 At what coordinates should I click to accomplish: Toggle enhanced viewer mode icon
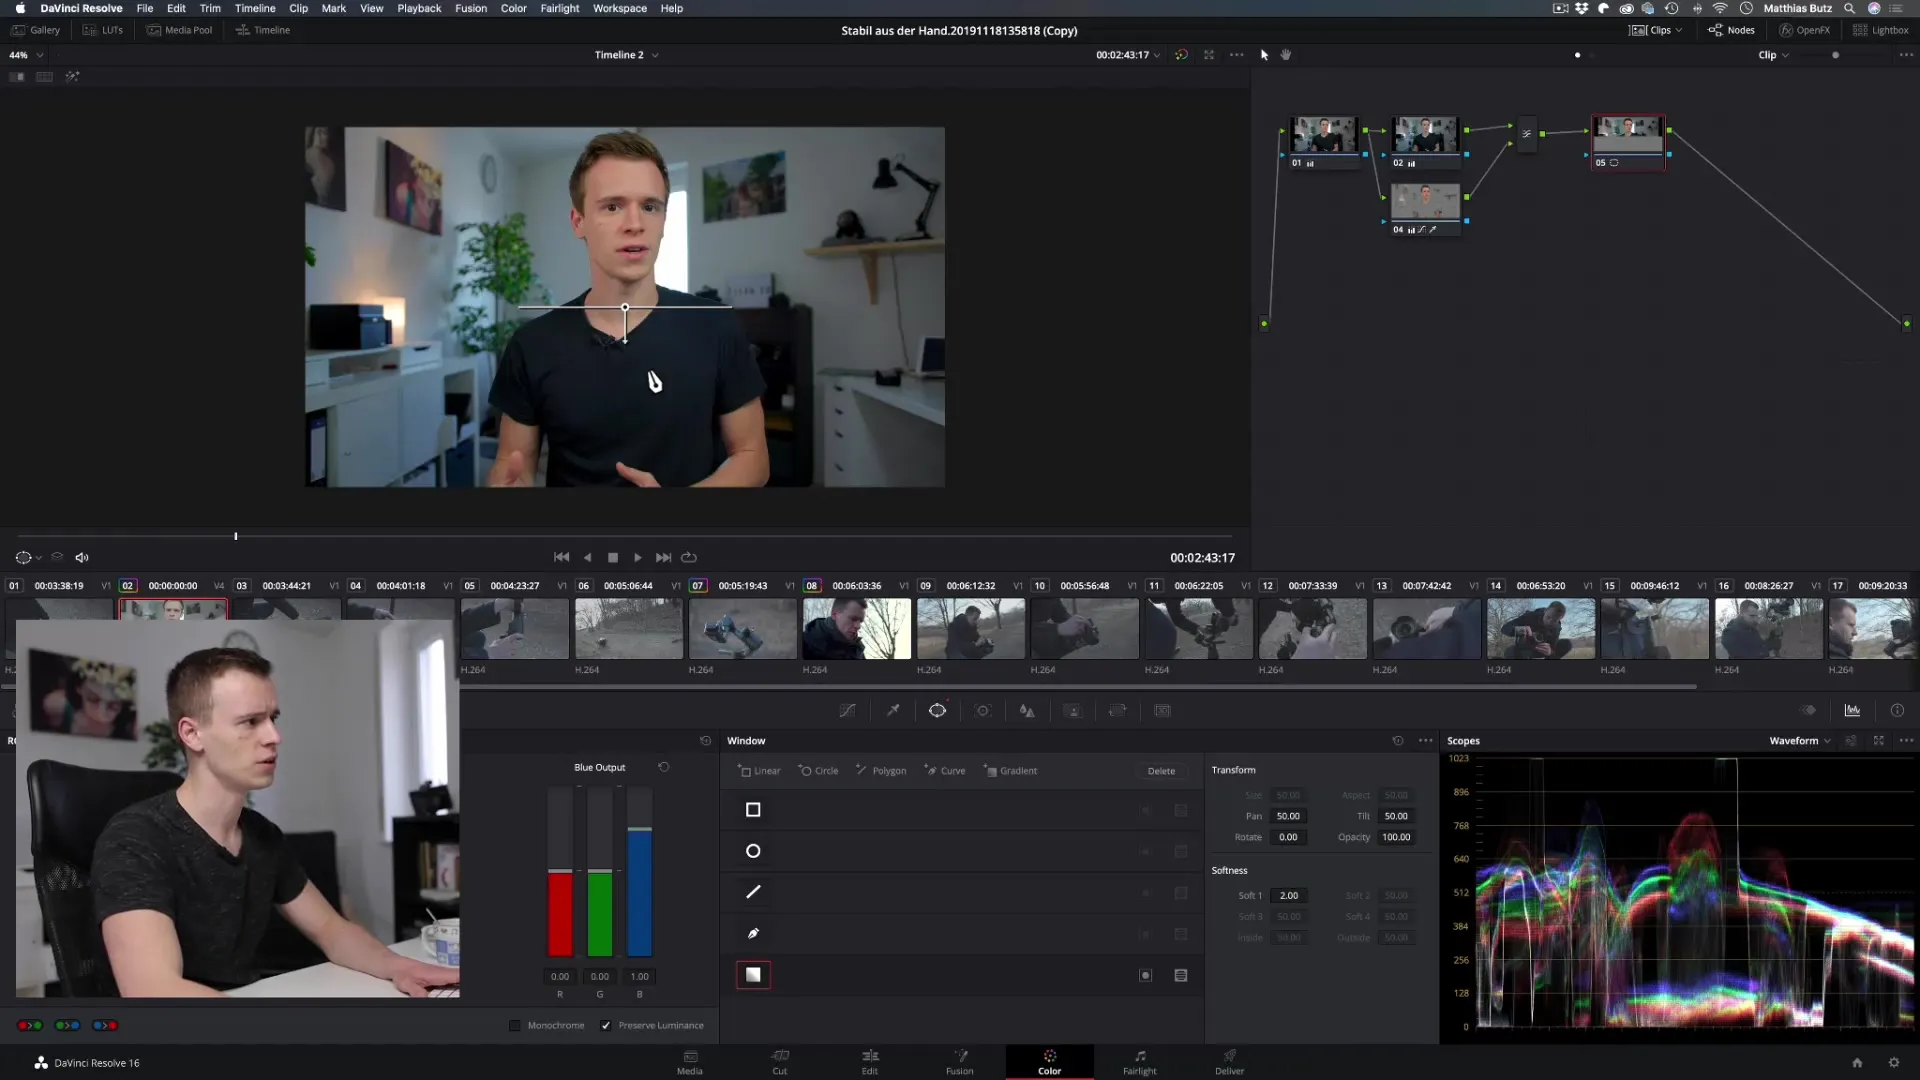coord(1209,55)
